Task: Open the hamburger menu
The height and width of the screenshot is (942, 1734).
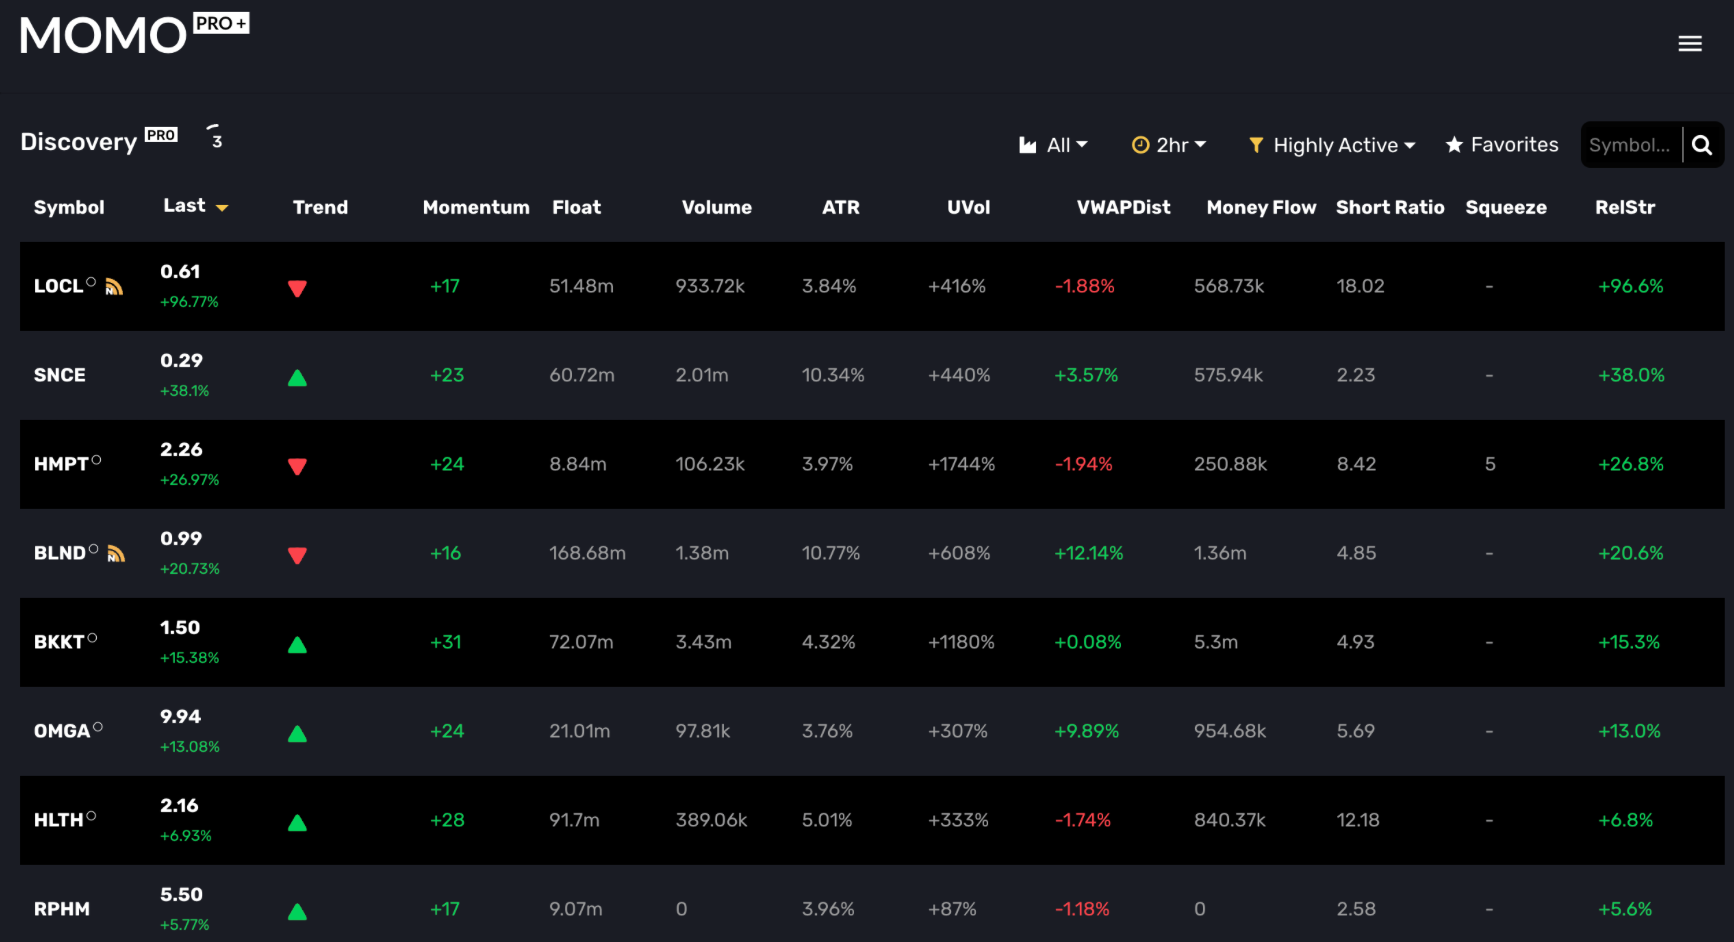Action: (1690, 44)
